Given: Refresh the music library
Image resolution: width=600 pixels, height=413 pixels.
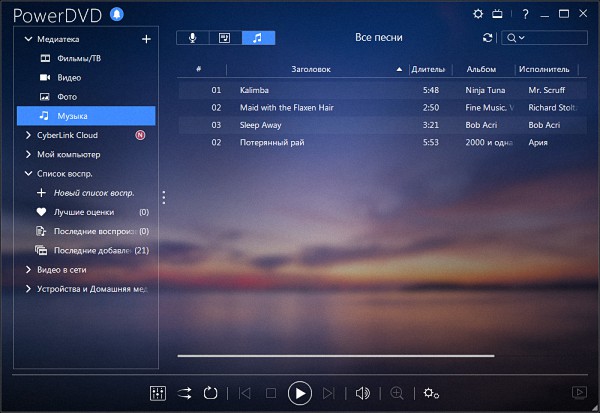Looking at the screenshot, I should pos(487,38).
